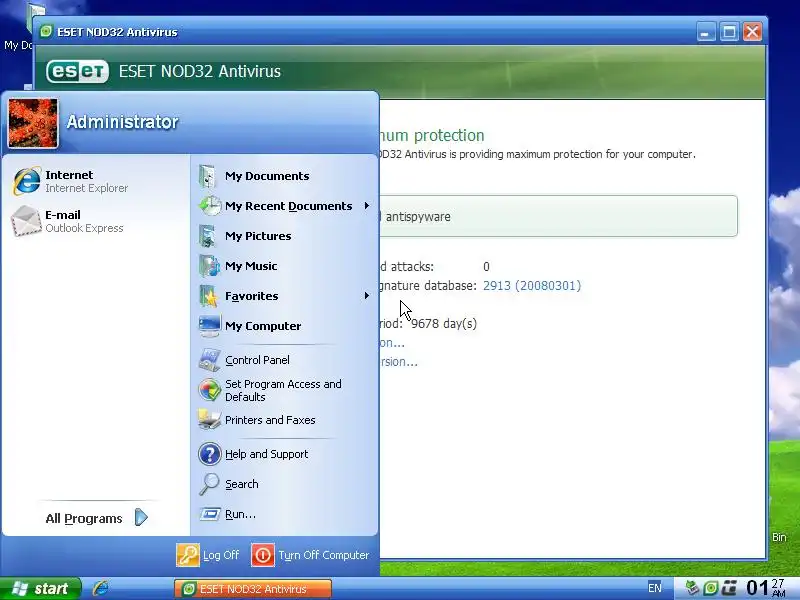Click the link ending in 'on...' in the ESET window
The image size is (800, 600).
point(392,343)
